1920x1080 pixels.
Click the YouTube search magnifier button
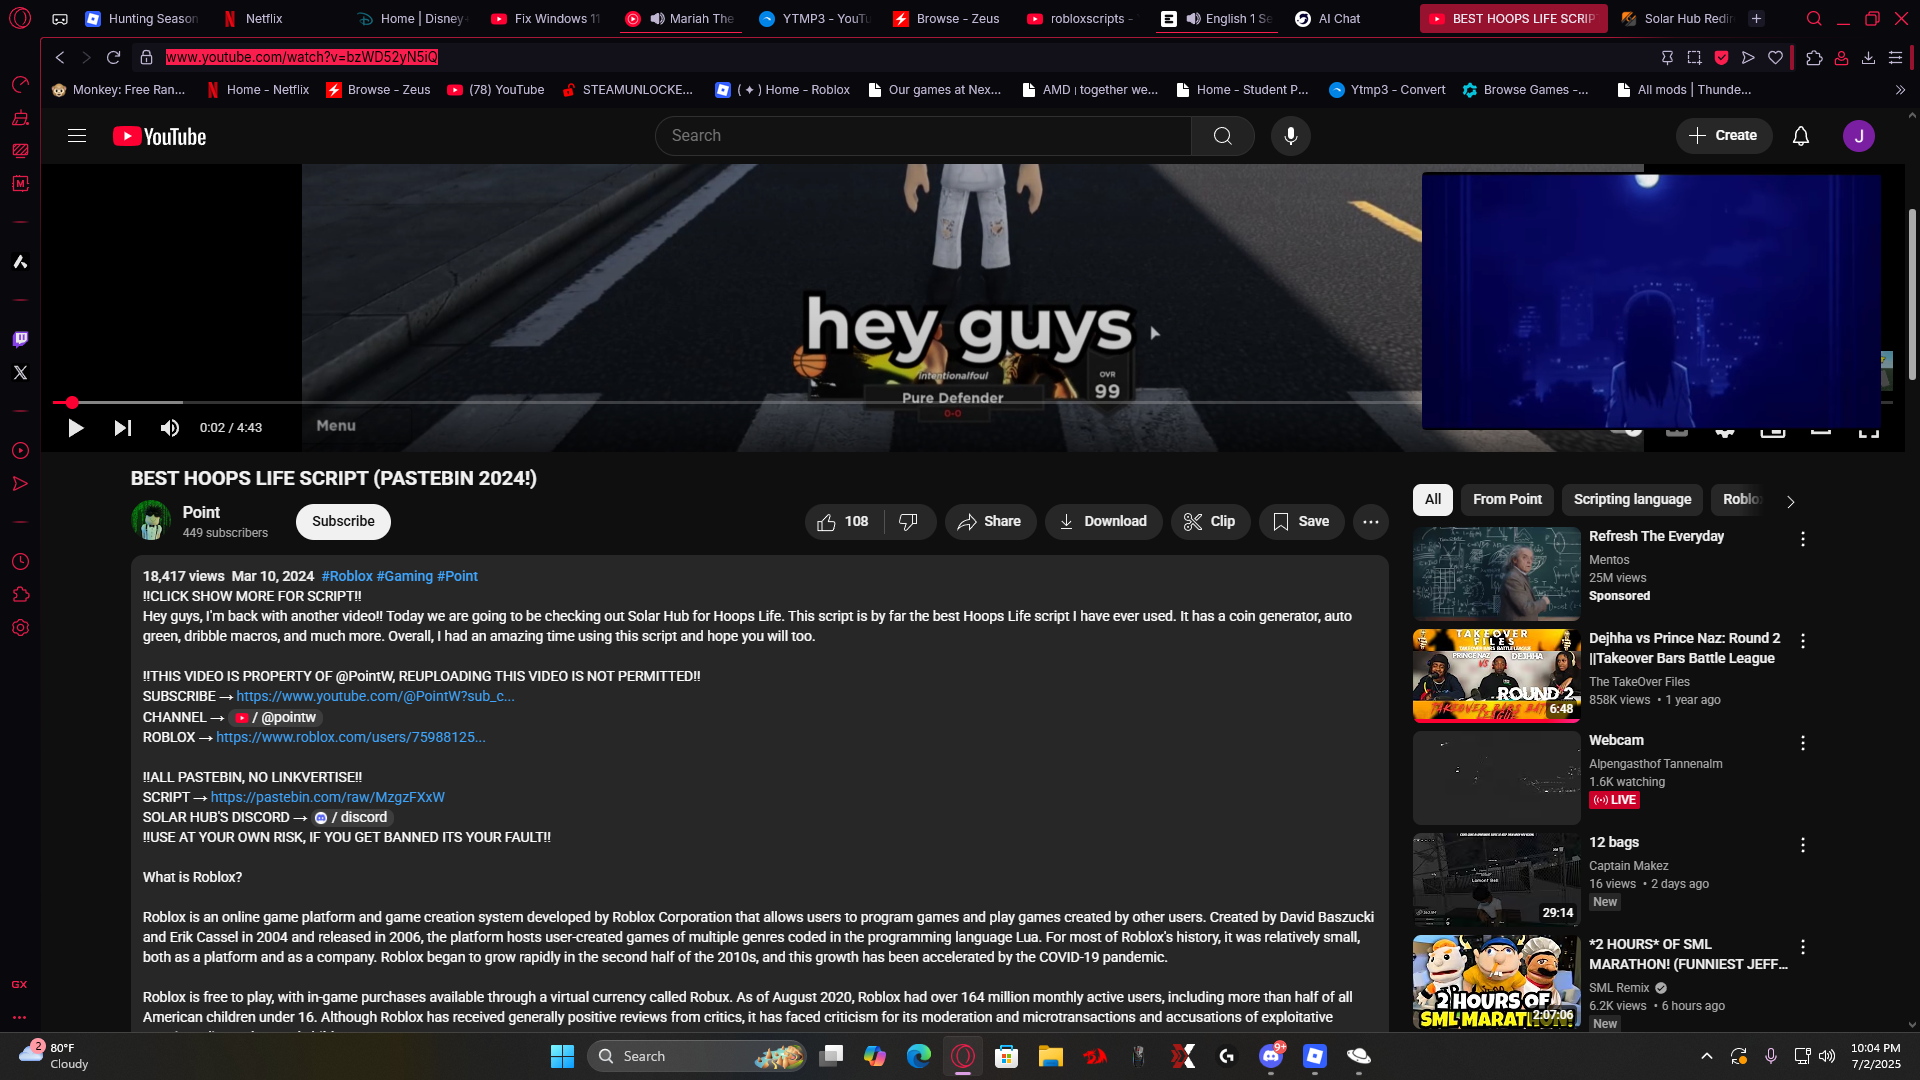point(1222,136)
